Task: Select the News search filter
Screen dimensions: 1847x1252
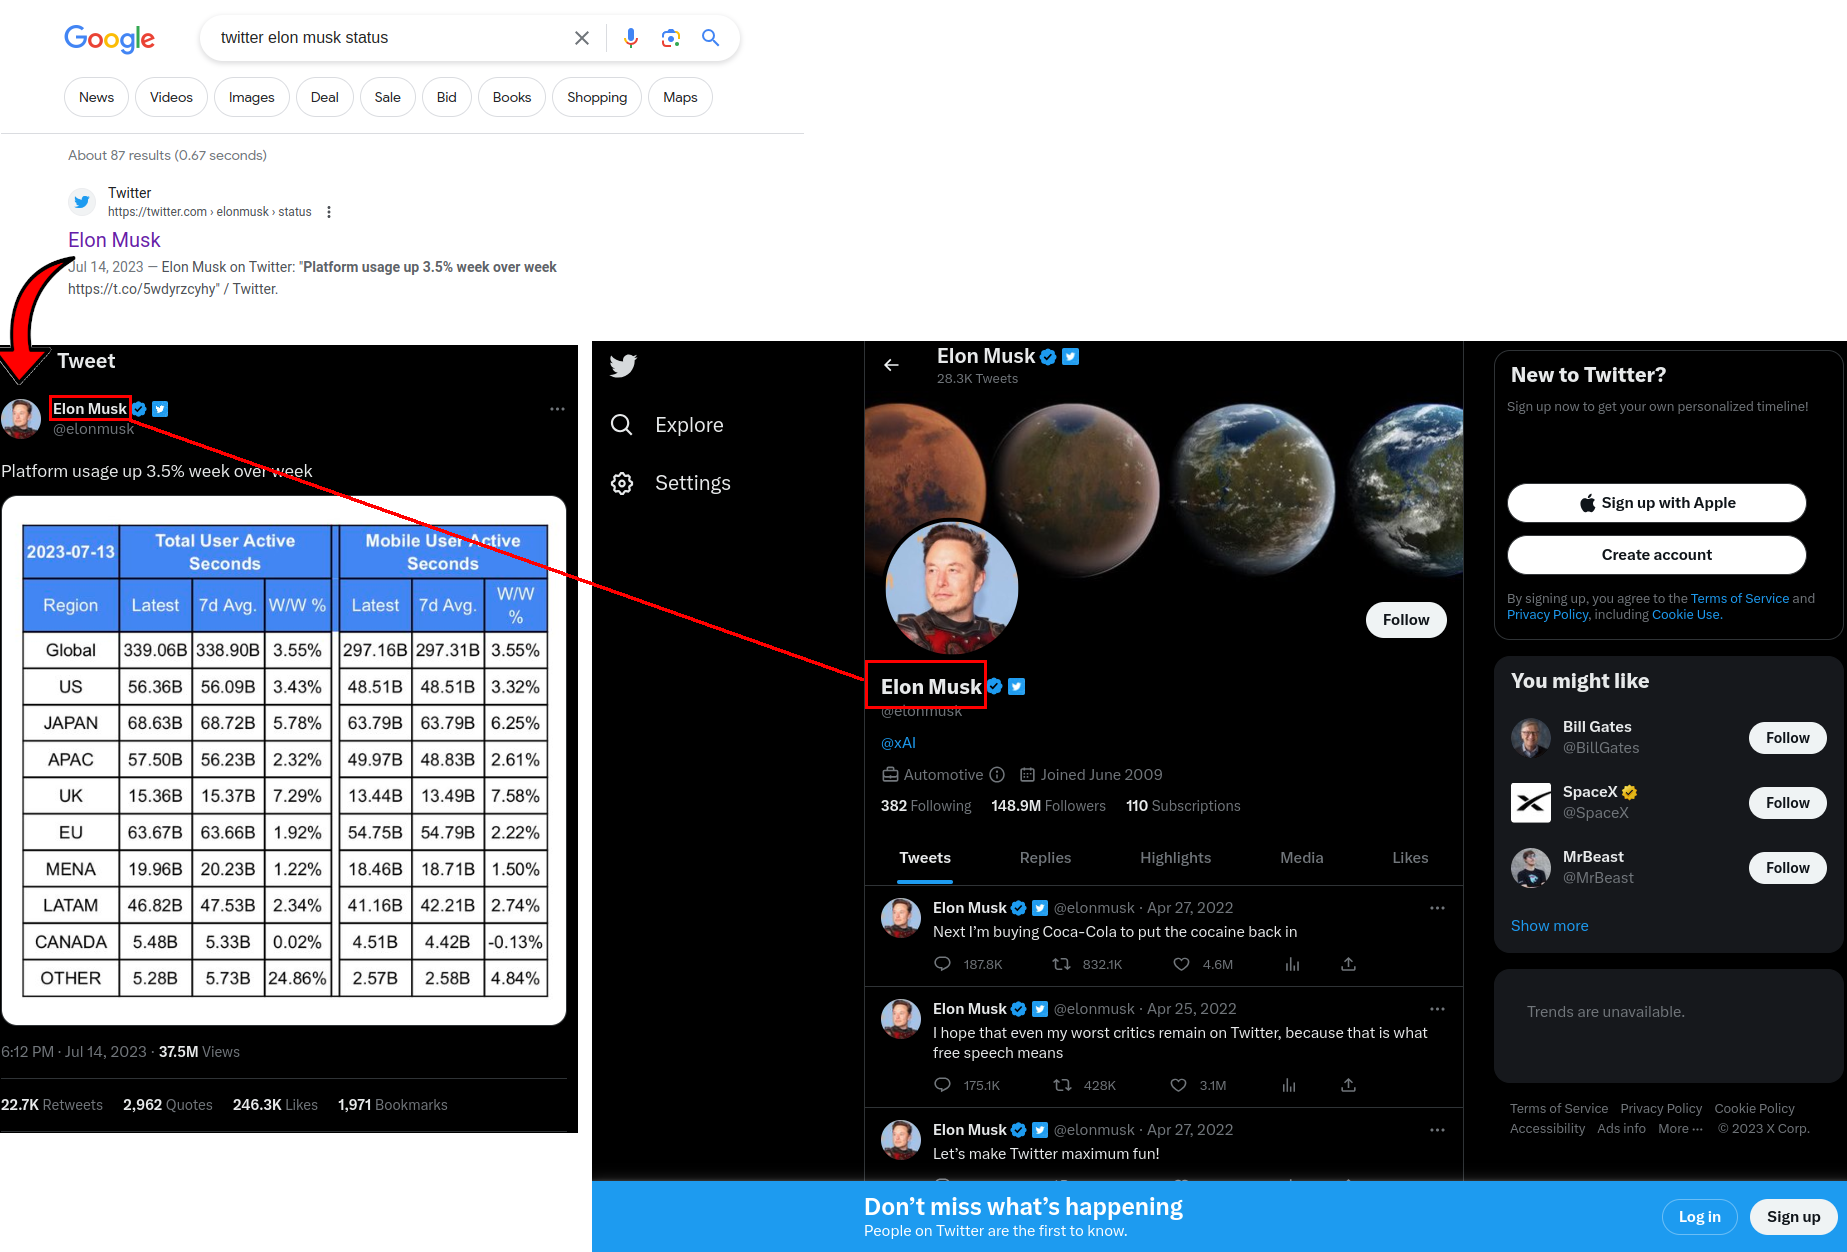Action: pyautogui.click(x=96, y=97)
